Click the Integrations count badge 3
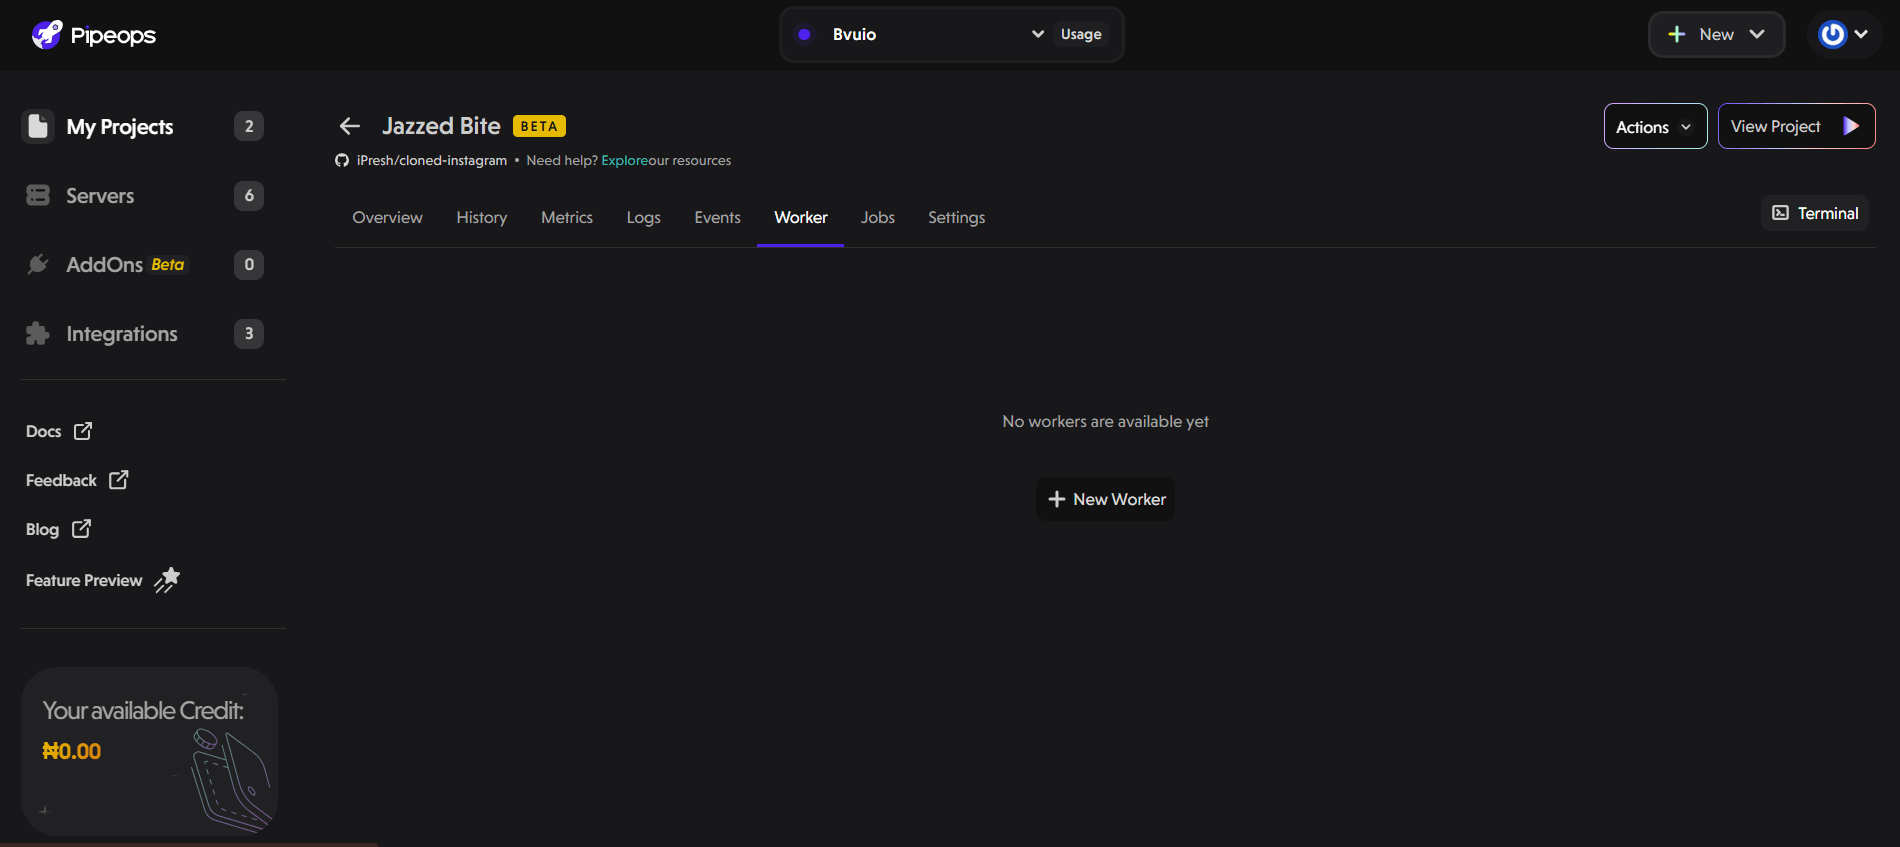The width and height of the screenshot is (1900, 847). (x=249, y=333)
